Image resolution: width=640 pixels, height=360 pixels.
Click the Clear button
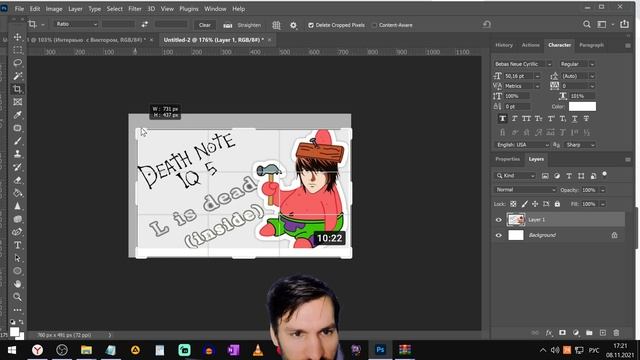coord(204,25)
